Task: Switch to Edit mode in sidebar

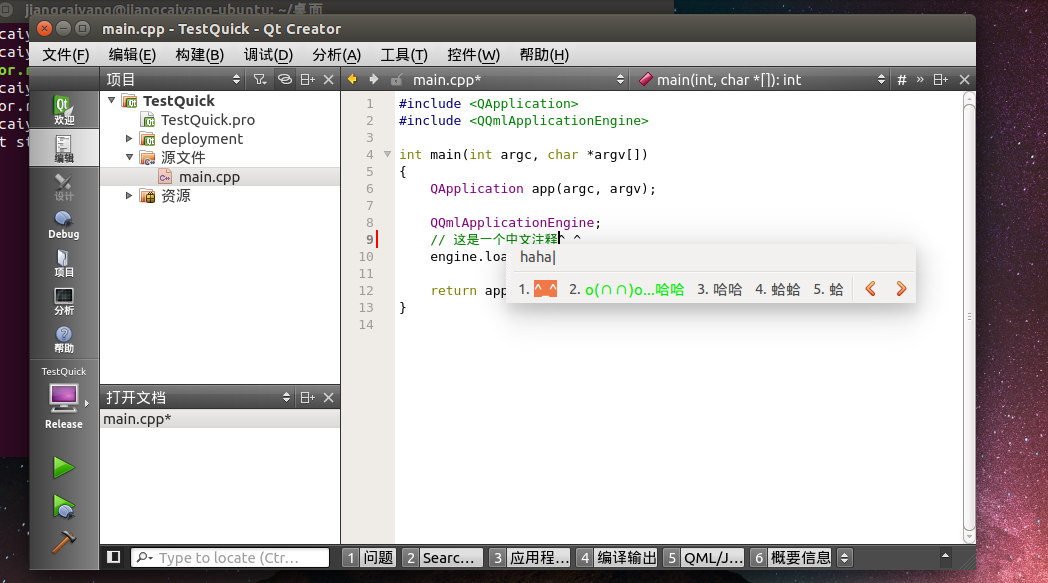Action: [64, 148]
